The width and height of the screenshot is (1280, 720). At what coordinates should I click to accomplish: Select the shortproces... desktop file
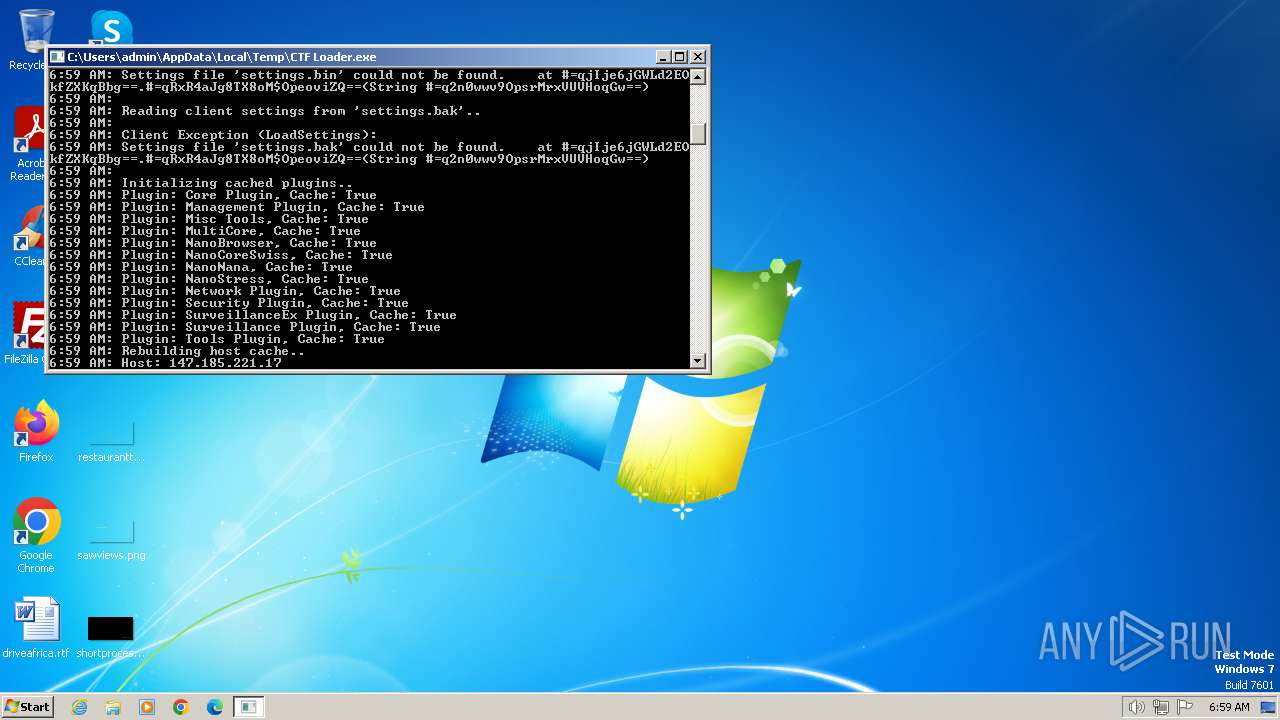pos(111,637)
